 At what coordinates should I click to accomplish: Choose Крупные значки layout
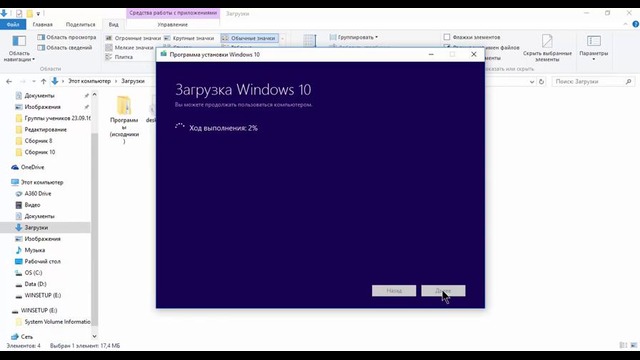tap(189, 38)
